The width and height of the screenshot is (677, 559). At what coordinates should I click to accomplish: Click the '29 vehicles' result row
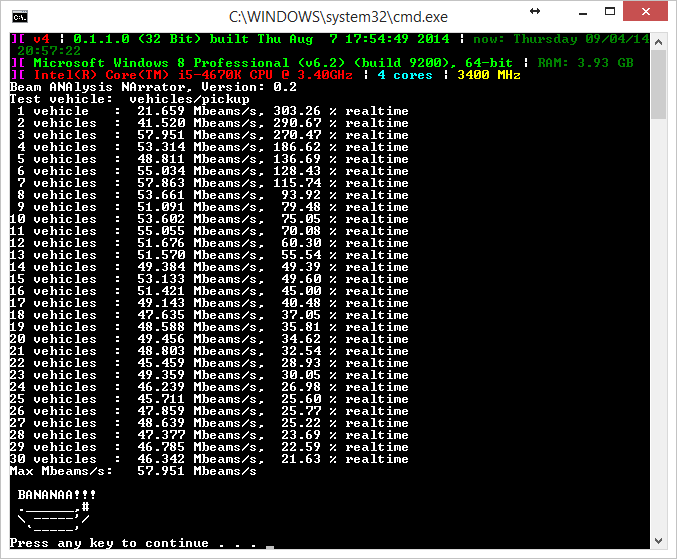[x=209, y=447]
